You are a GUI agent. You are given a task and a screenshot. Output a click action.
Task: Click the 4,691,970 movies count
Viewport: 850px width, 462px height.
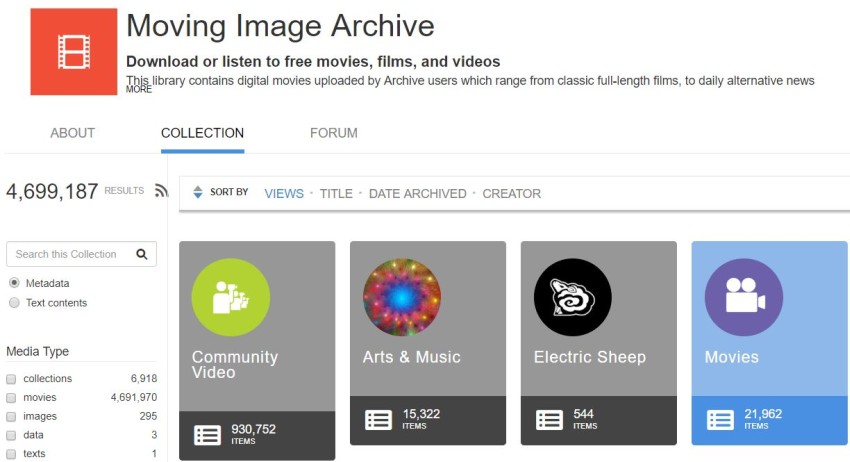click(134, 397)
